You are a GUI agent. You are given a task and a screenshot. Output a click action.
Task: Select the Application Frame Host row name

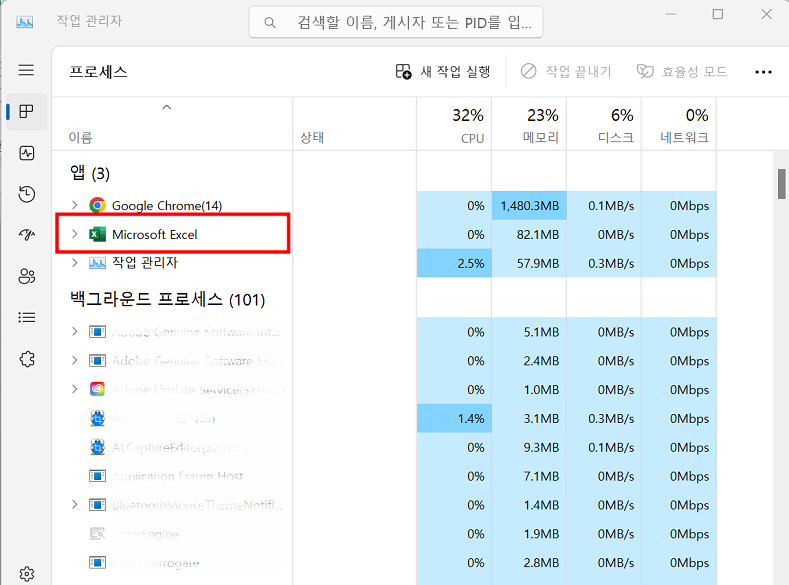[x=178, y=476]
